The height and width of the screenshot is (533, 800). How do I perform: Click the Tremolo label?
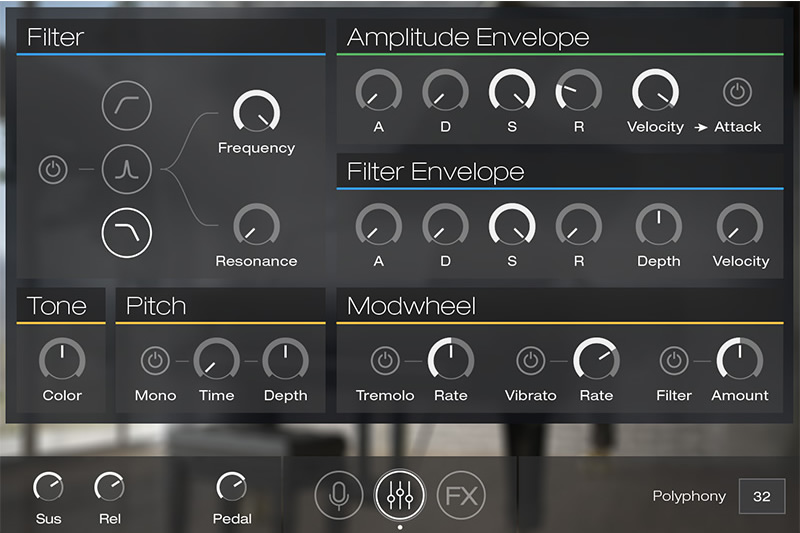(x=385, y=395)
